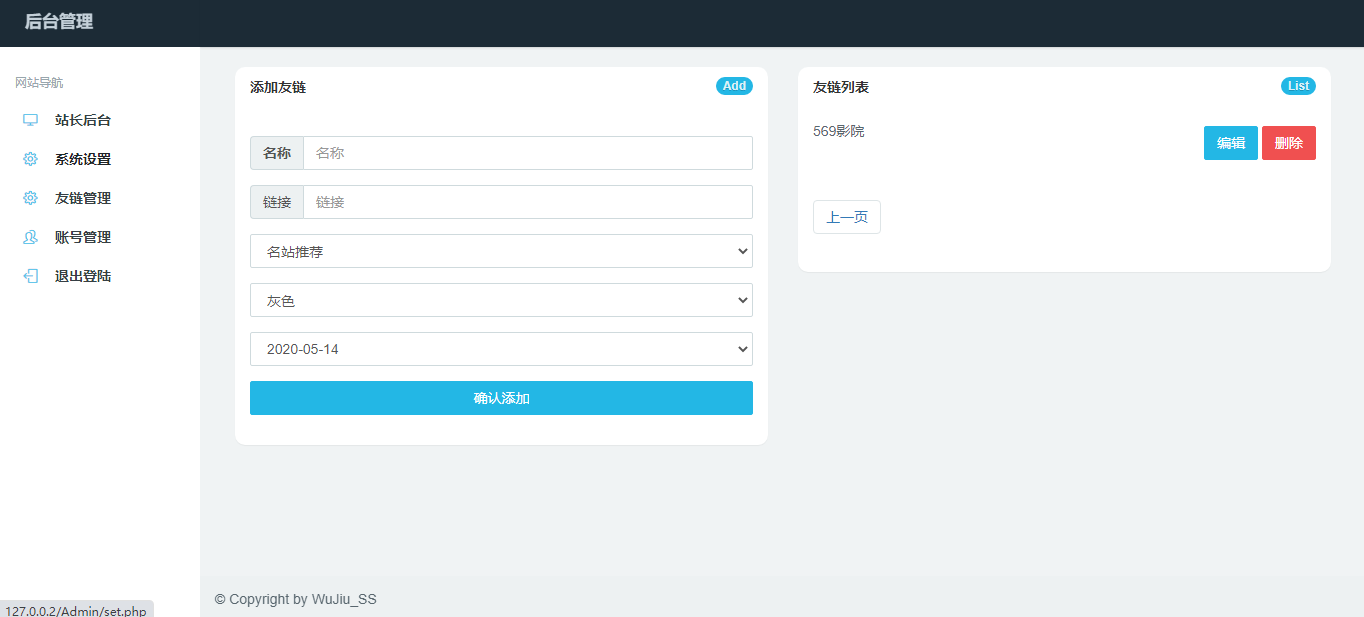Click the logout icon beside 退出登陆
Screen dimensions: 1364x617
point(30,276)
